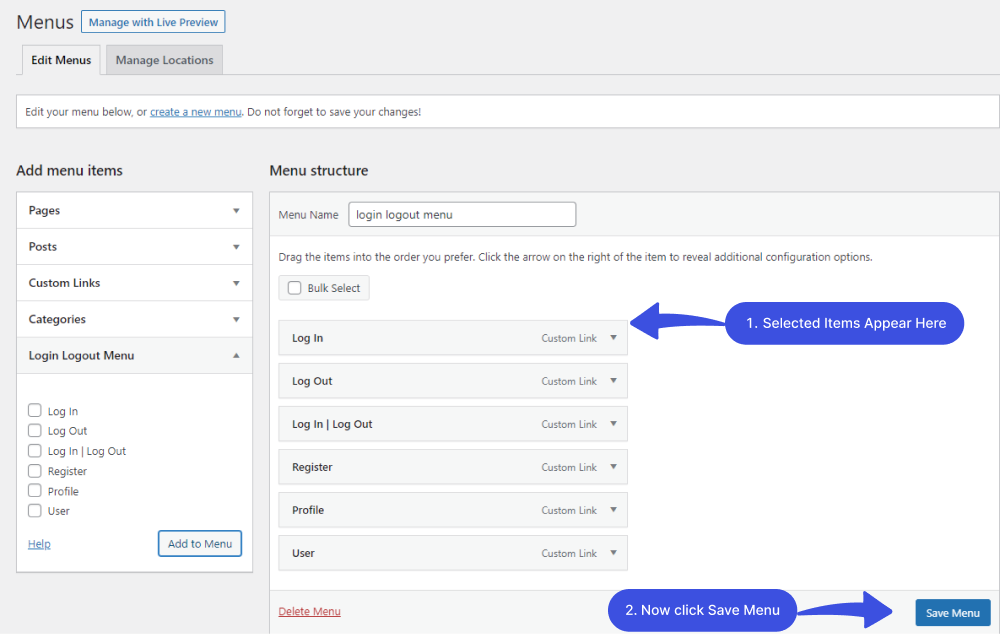The image size is (1000, 634).
Task: Click 'Custom Link' label on the User row
Action: point(569,553)
